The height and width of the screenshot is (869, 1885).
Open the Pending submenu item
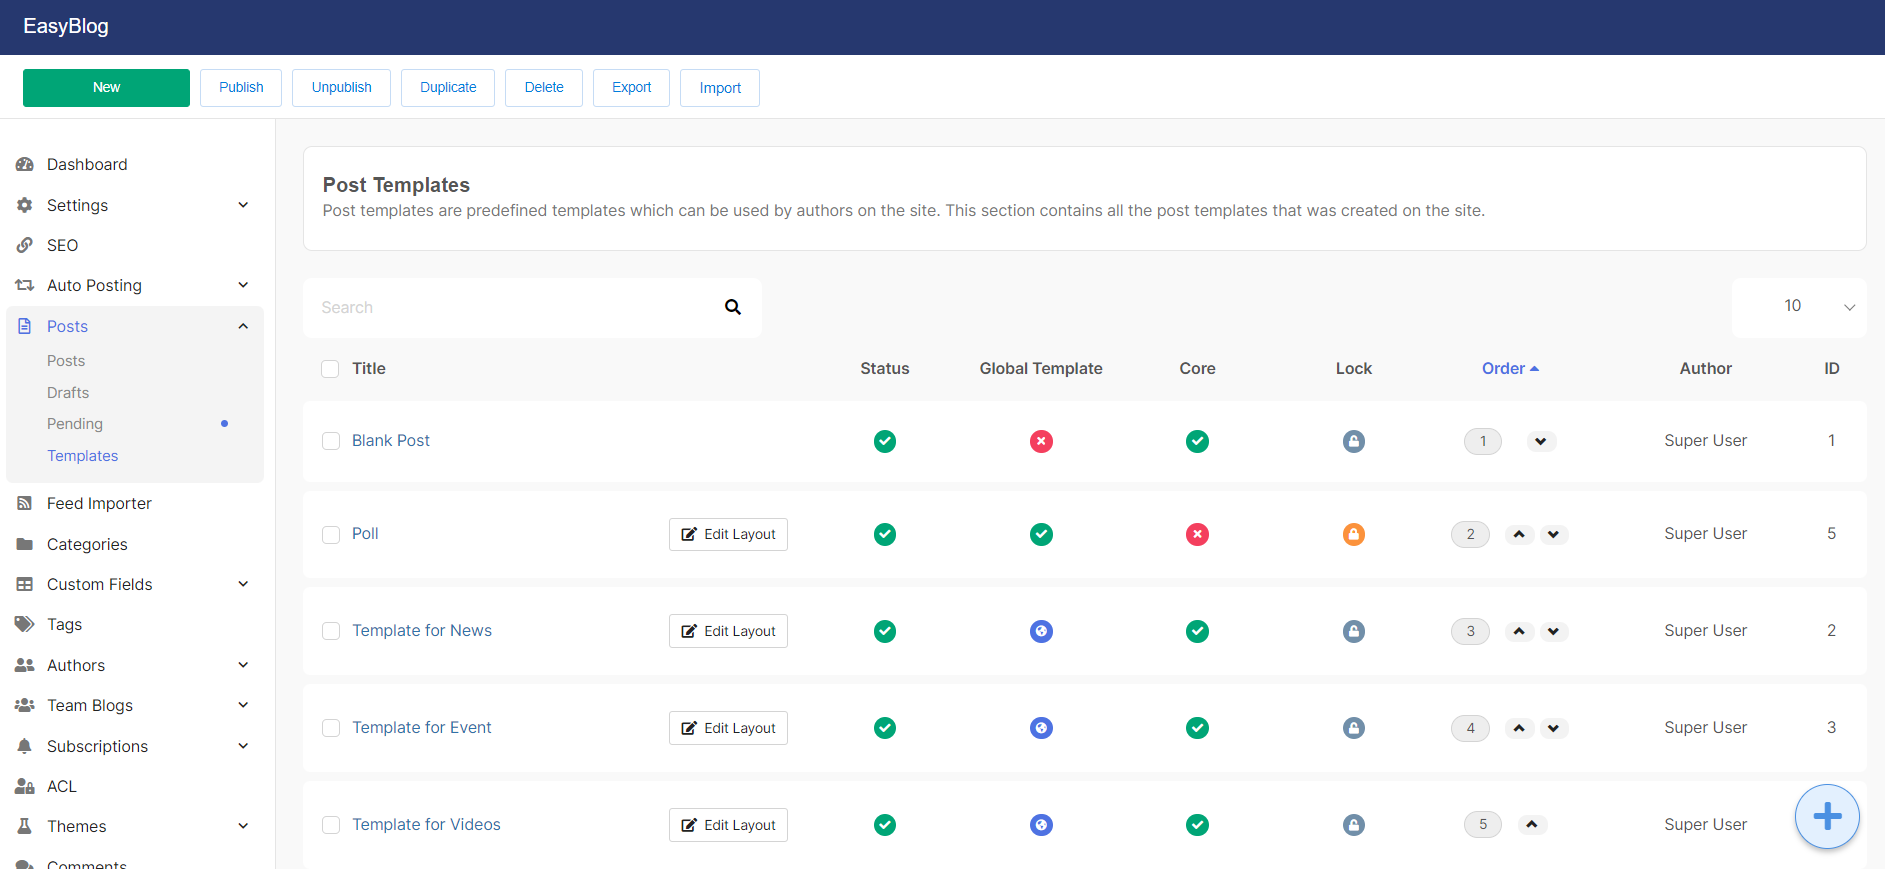(75, 424)
